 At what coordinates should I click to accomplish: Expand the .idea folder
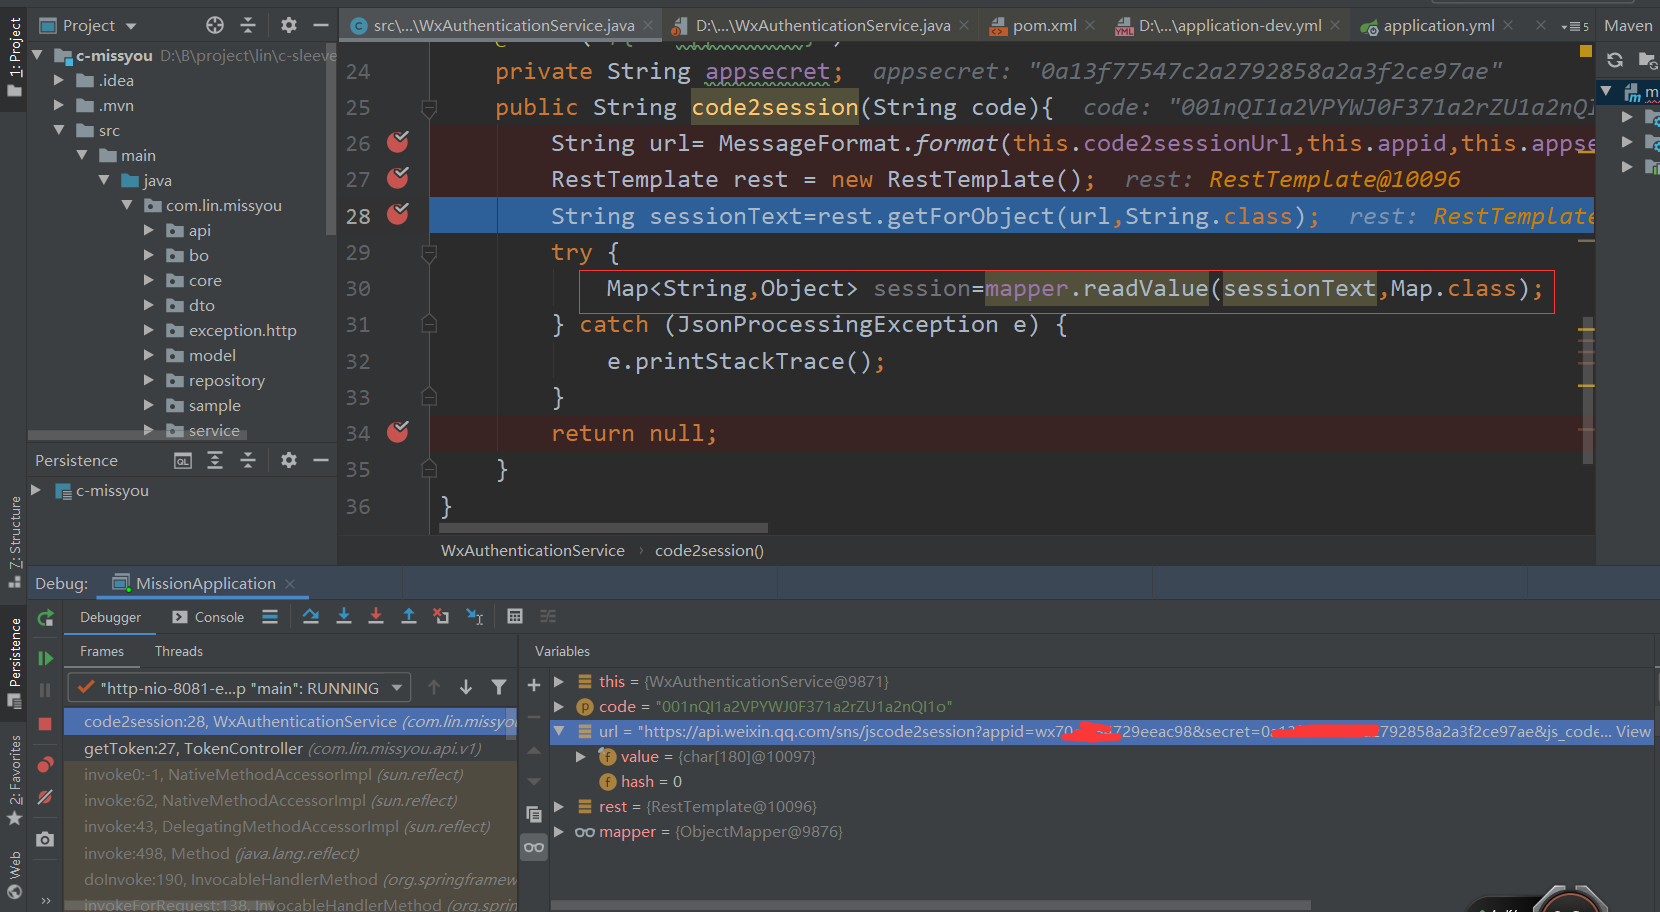[x=58, y=80]
